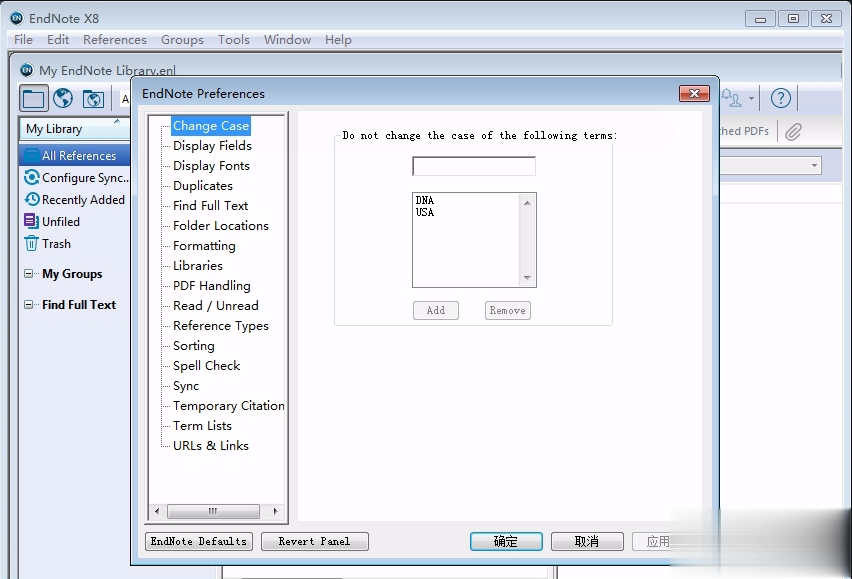Click the paperclip attachment icon

point(793,131)
